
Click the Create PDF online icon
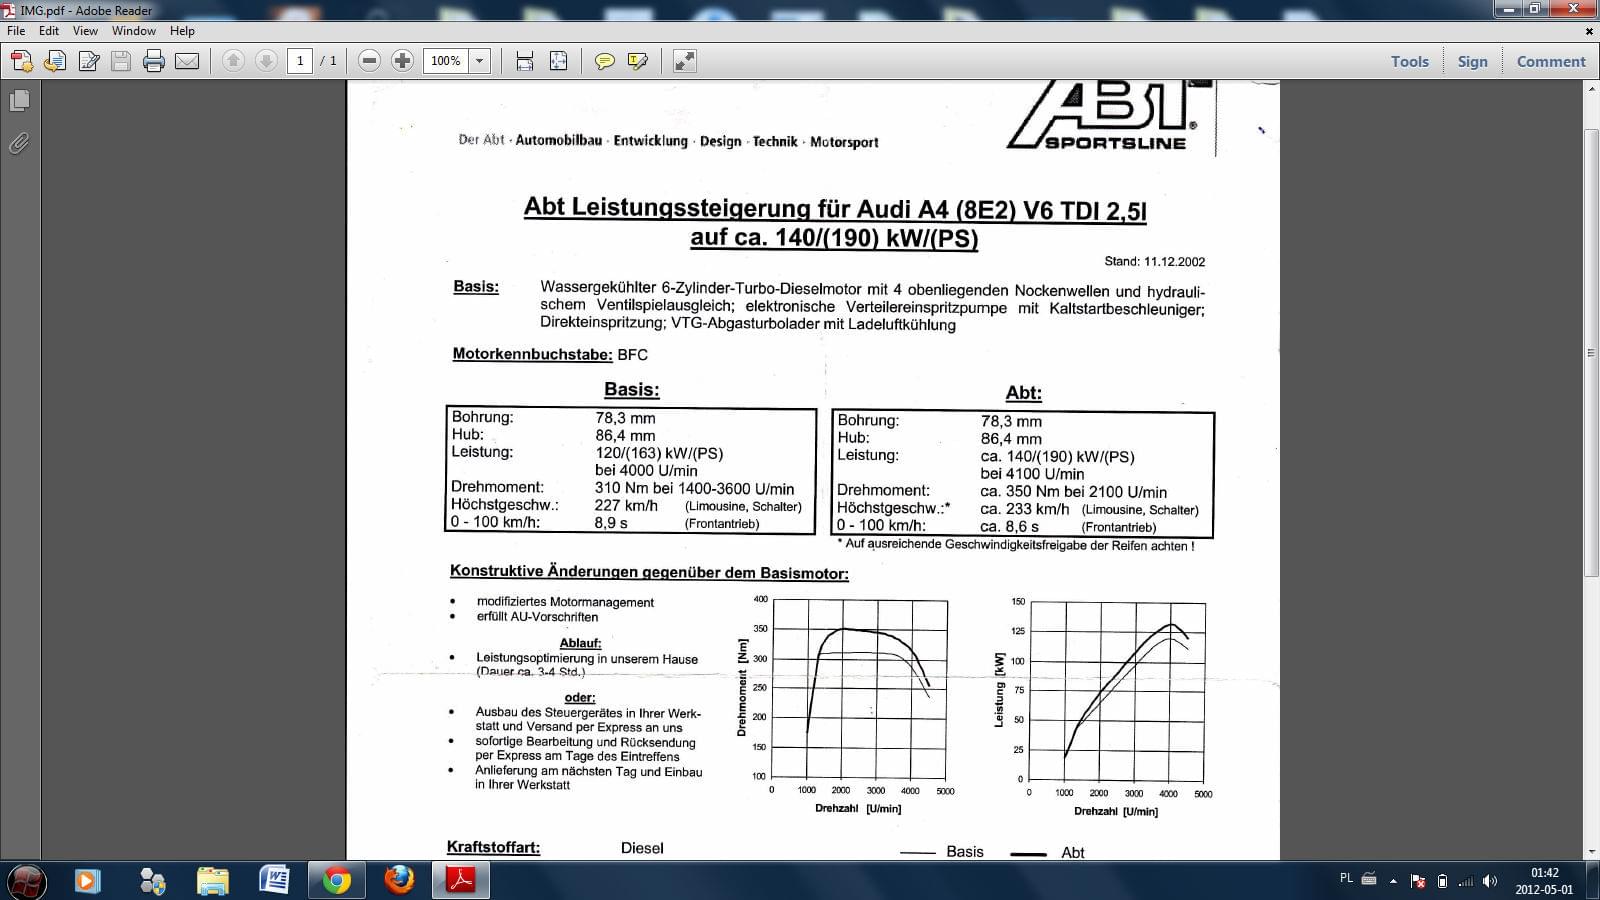pyautogui.click(x=21, y=61)
